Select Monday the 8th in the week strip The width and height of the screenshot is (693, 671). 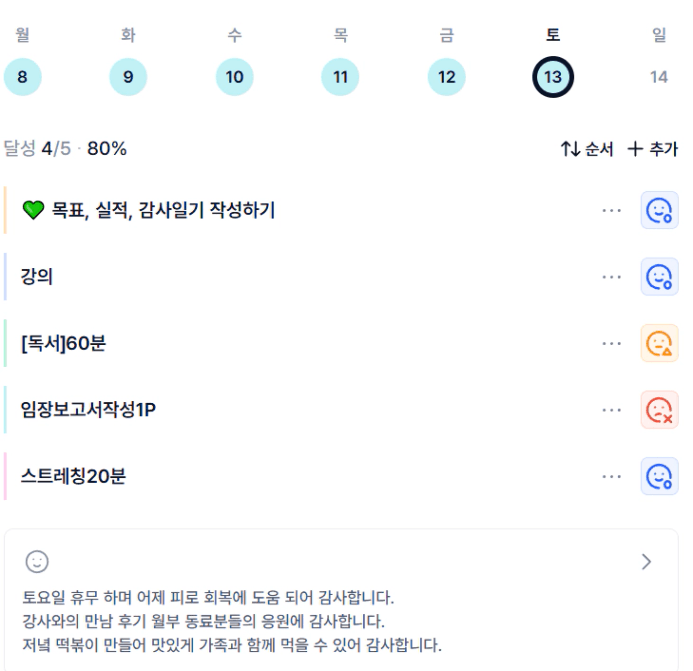pos(22,77)
